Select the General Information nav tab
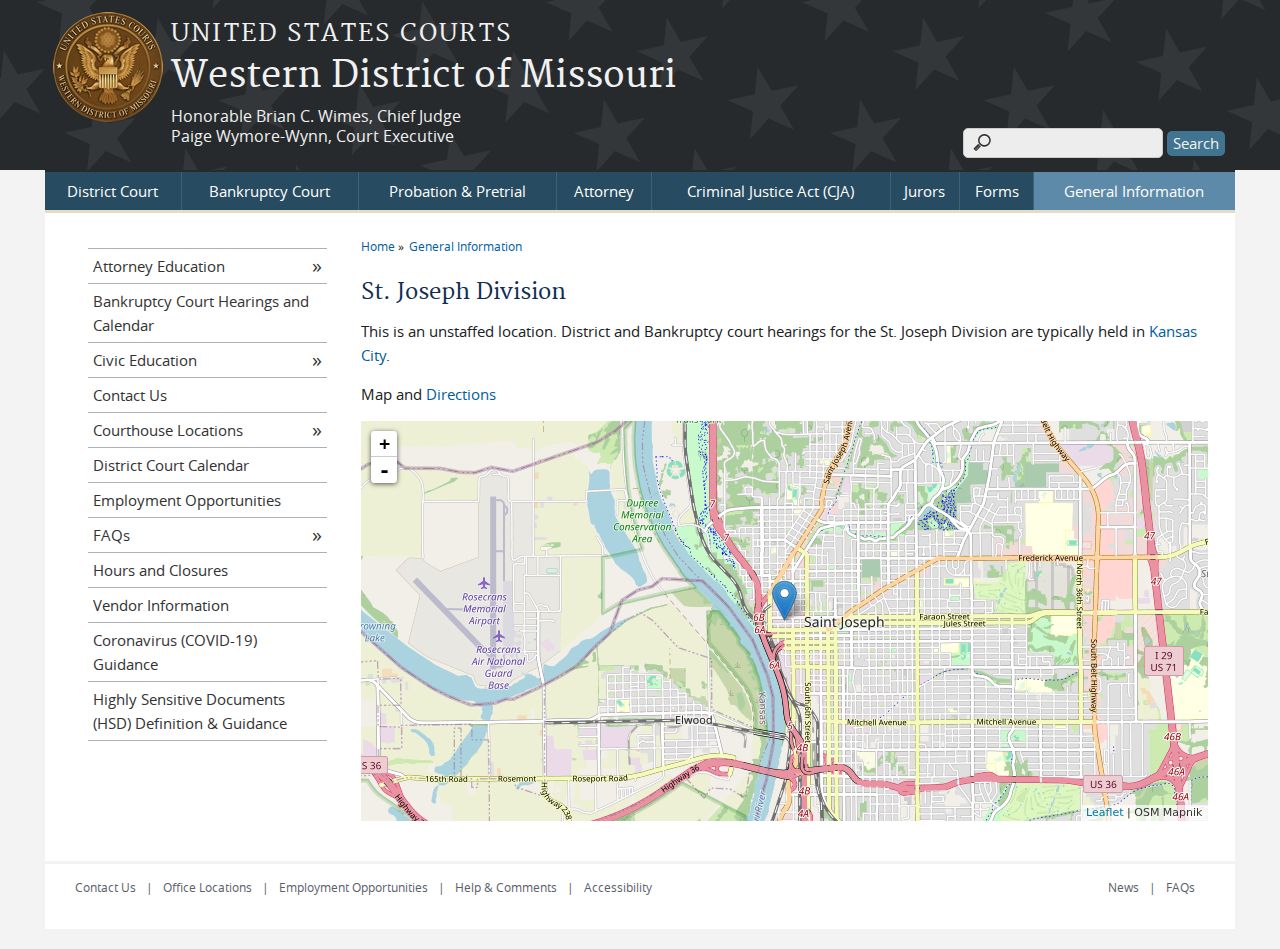1280x949 pixels. point(1134,191)
